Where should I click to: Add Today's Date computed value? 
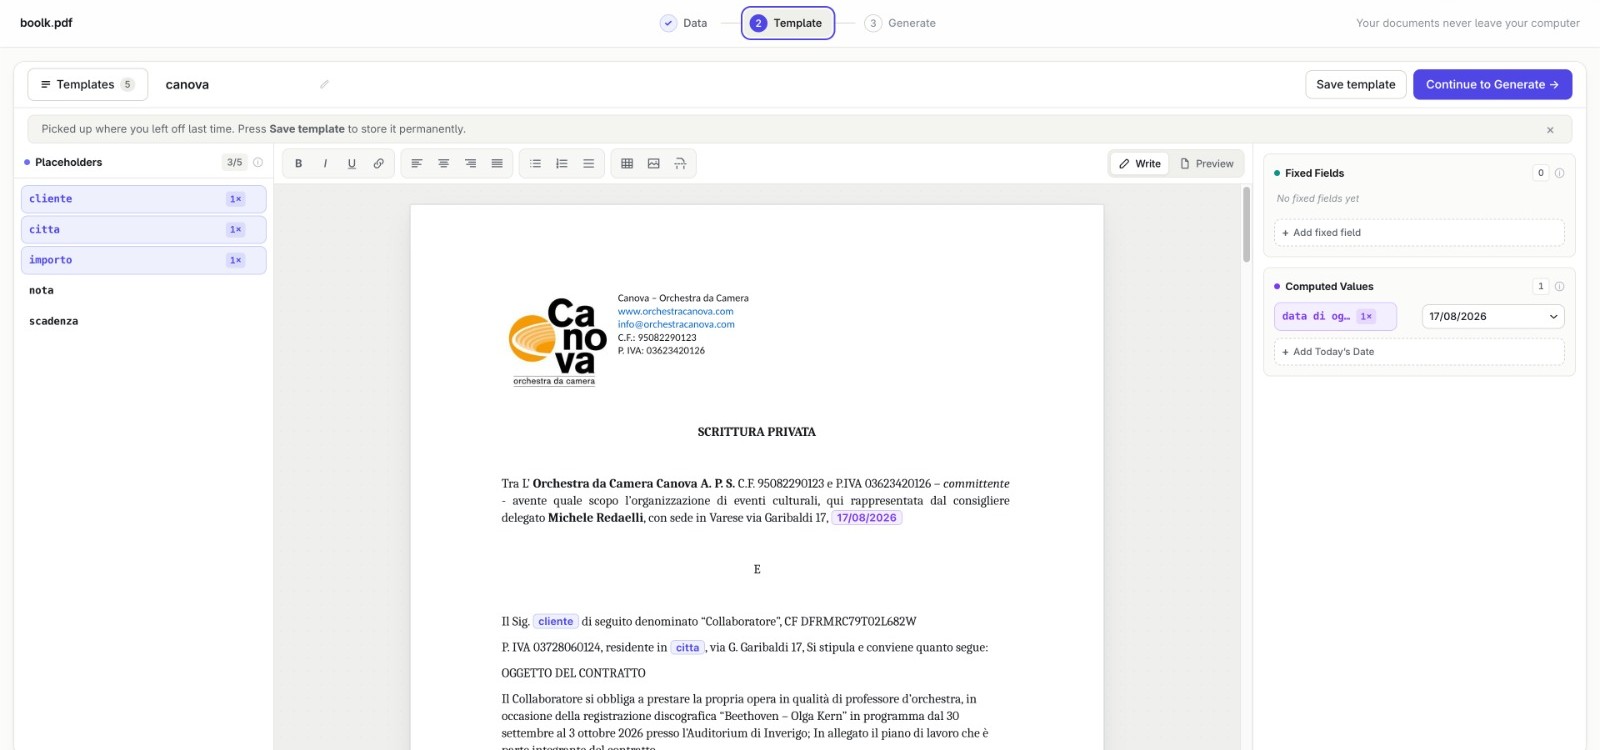tap(1419, 352)
